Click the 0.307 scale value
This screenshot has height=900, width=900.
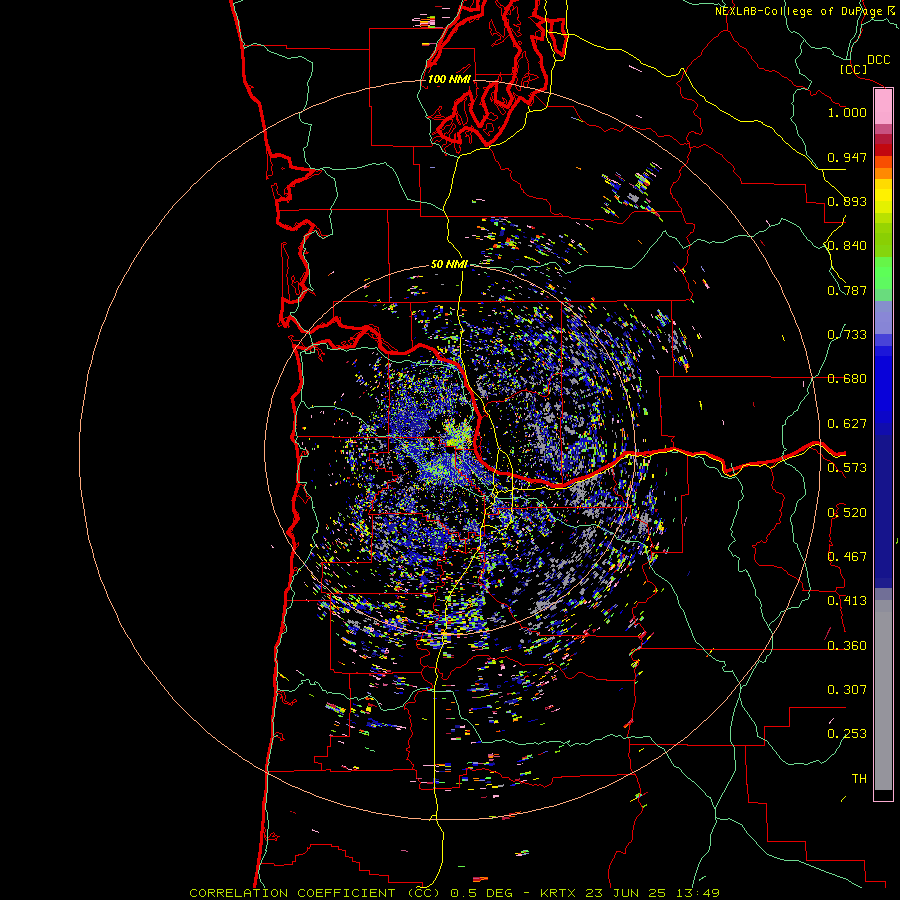tap(847, 690)
